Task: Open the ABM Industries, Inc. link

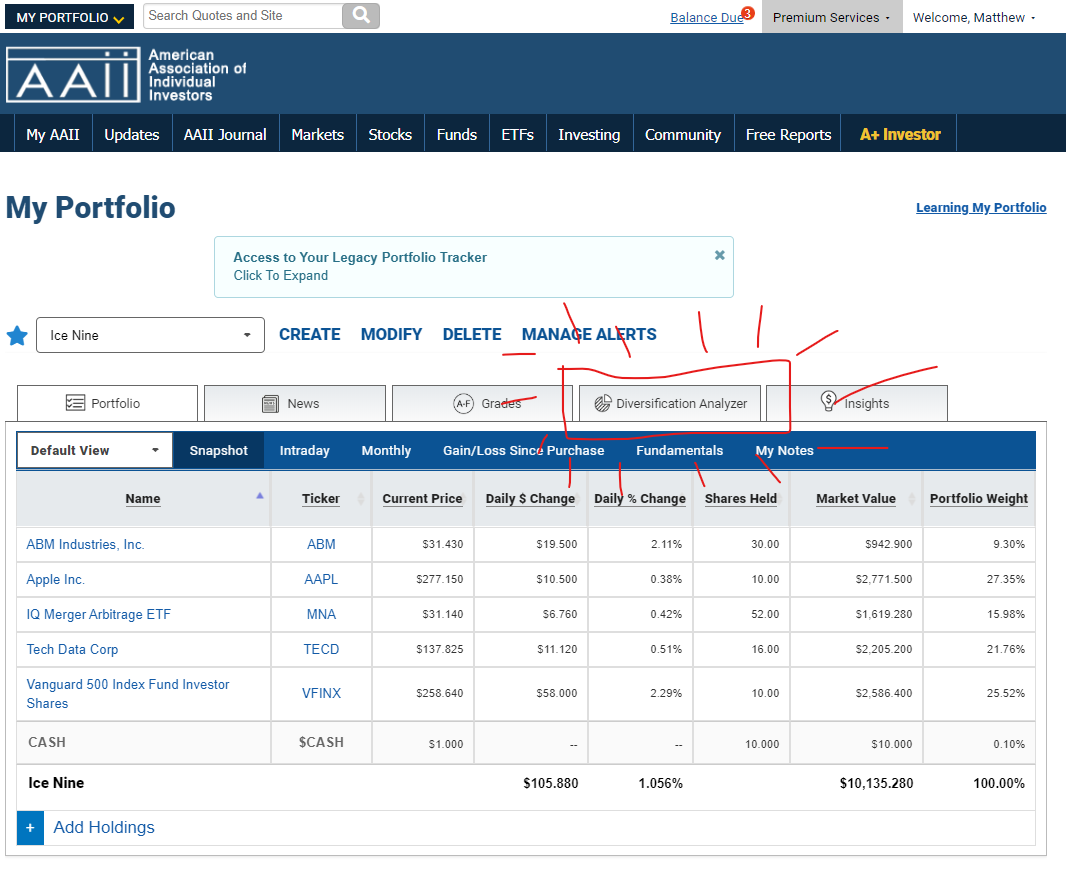Action: point(85,545)
